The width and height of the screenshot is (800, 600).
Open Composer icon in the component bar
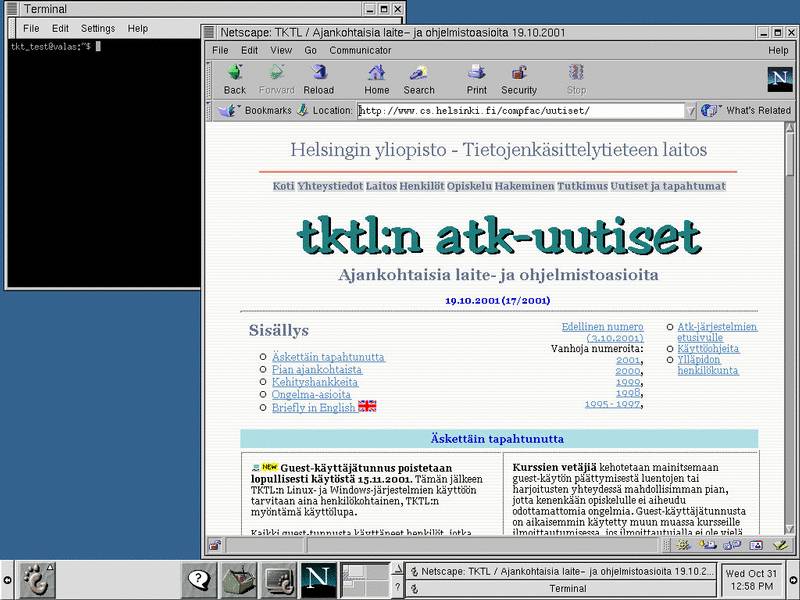tap(781, 545)
